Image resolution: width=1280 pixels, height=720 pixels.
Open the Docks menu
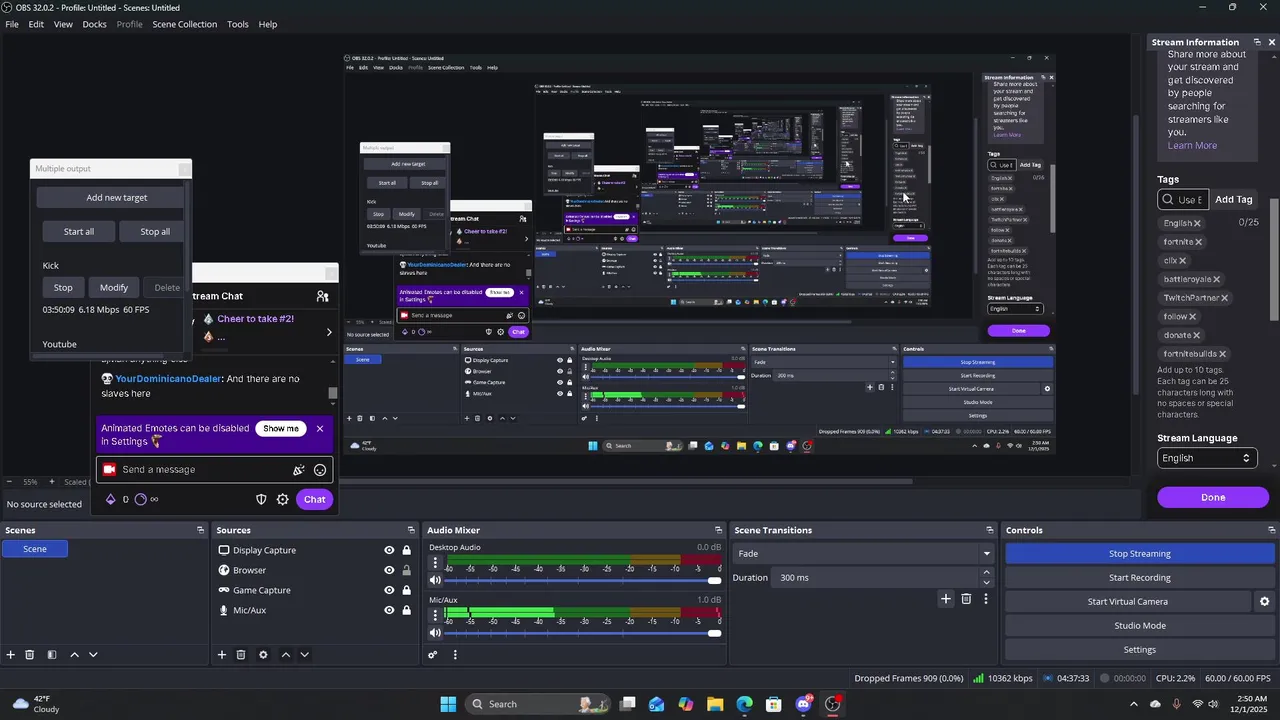pos(94,24)
